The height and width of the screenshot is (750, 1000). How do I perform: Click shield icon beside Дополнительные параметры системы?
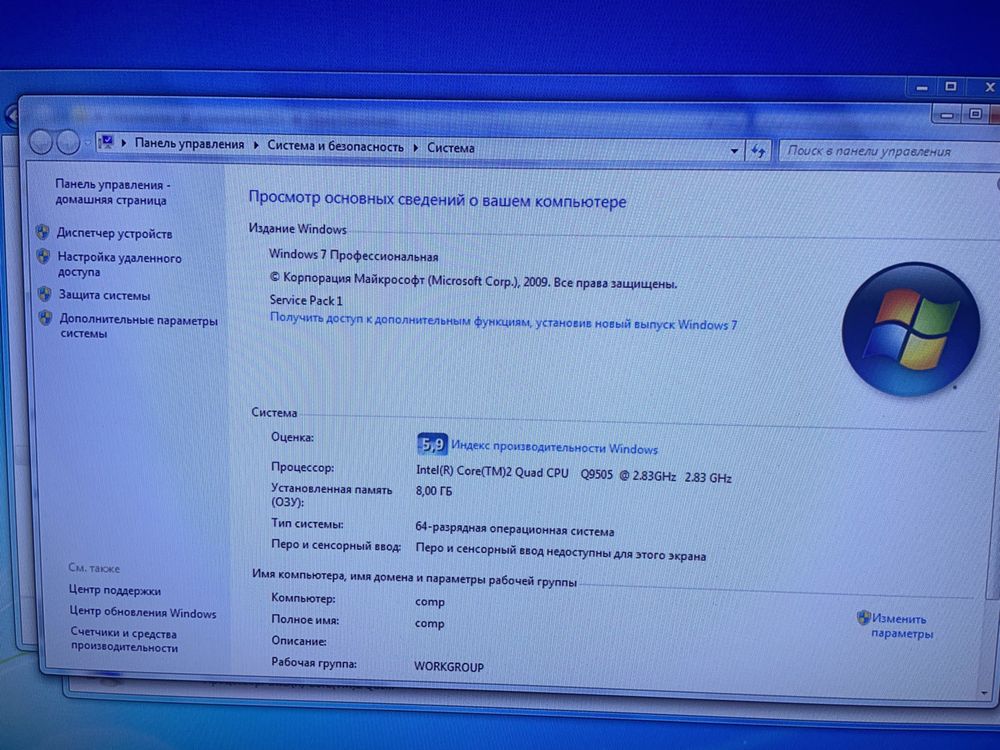click(45, 318)
